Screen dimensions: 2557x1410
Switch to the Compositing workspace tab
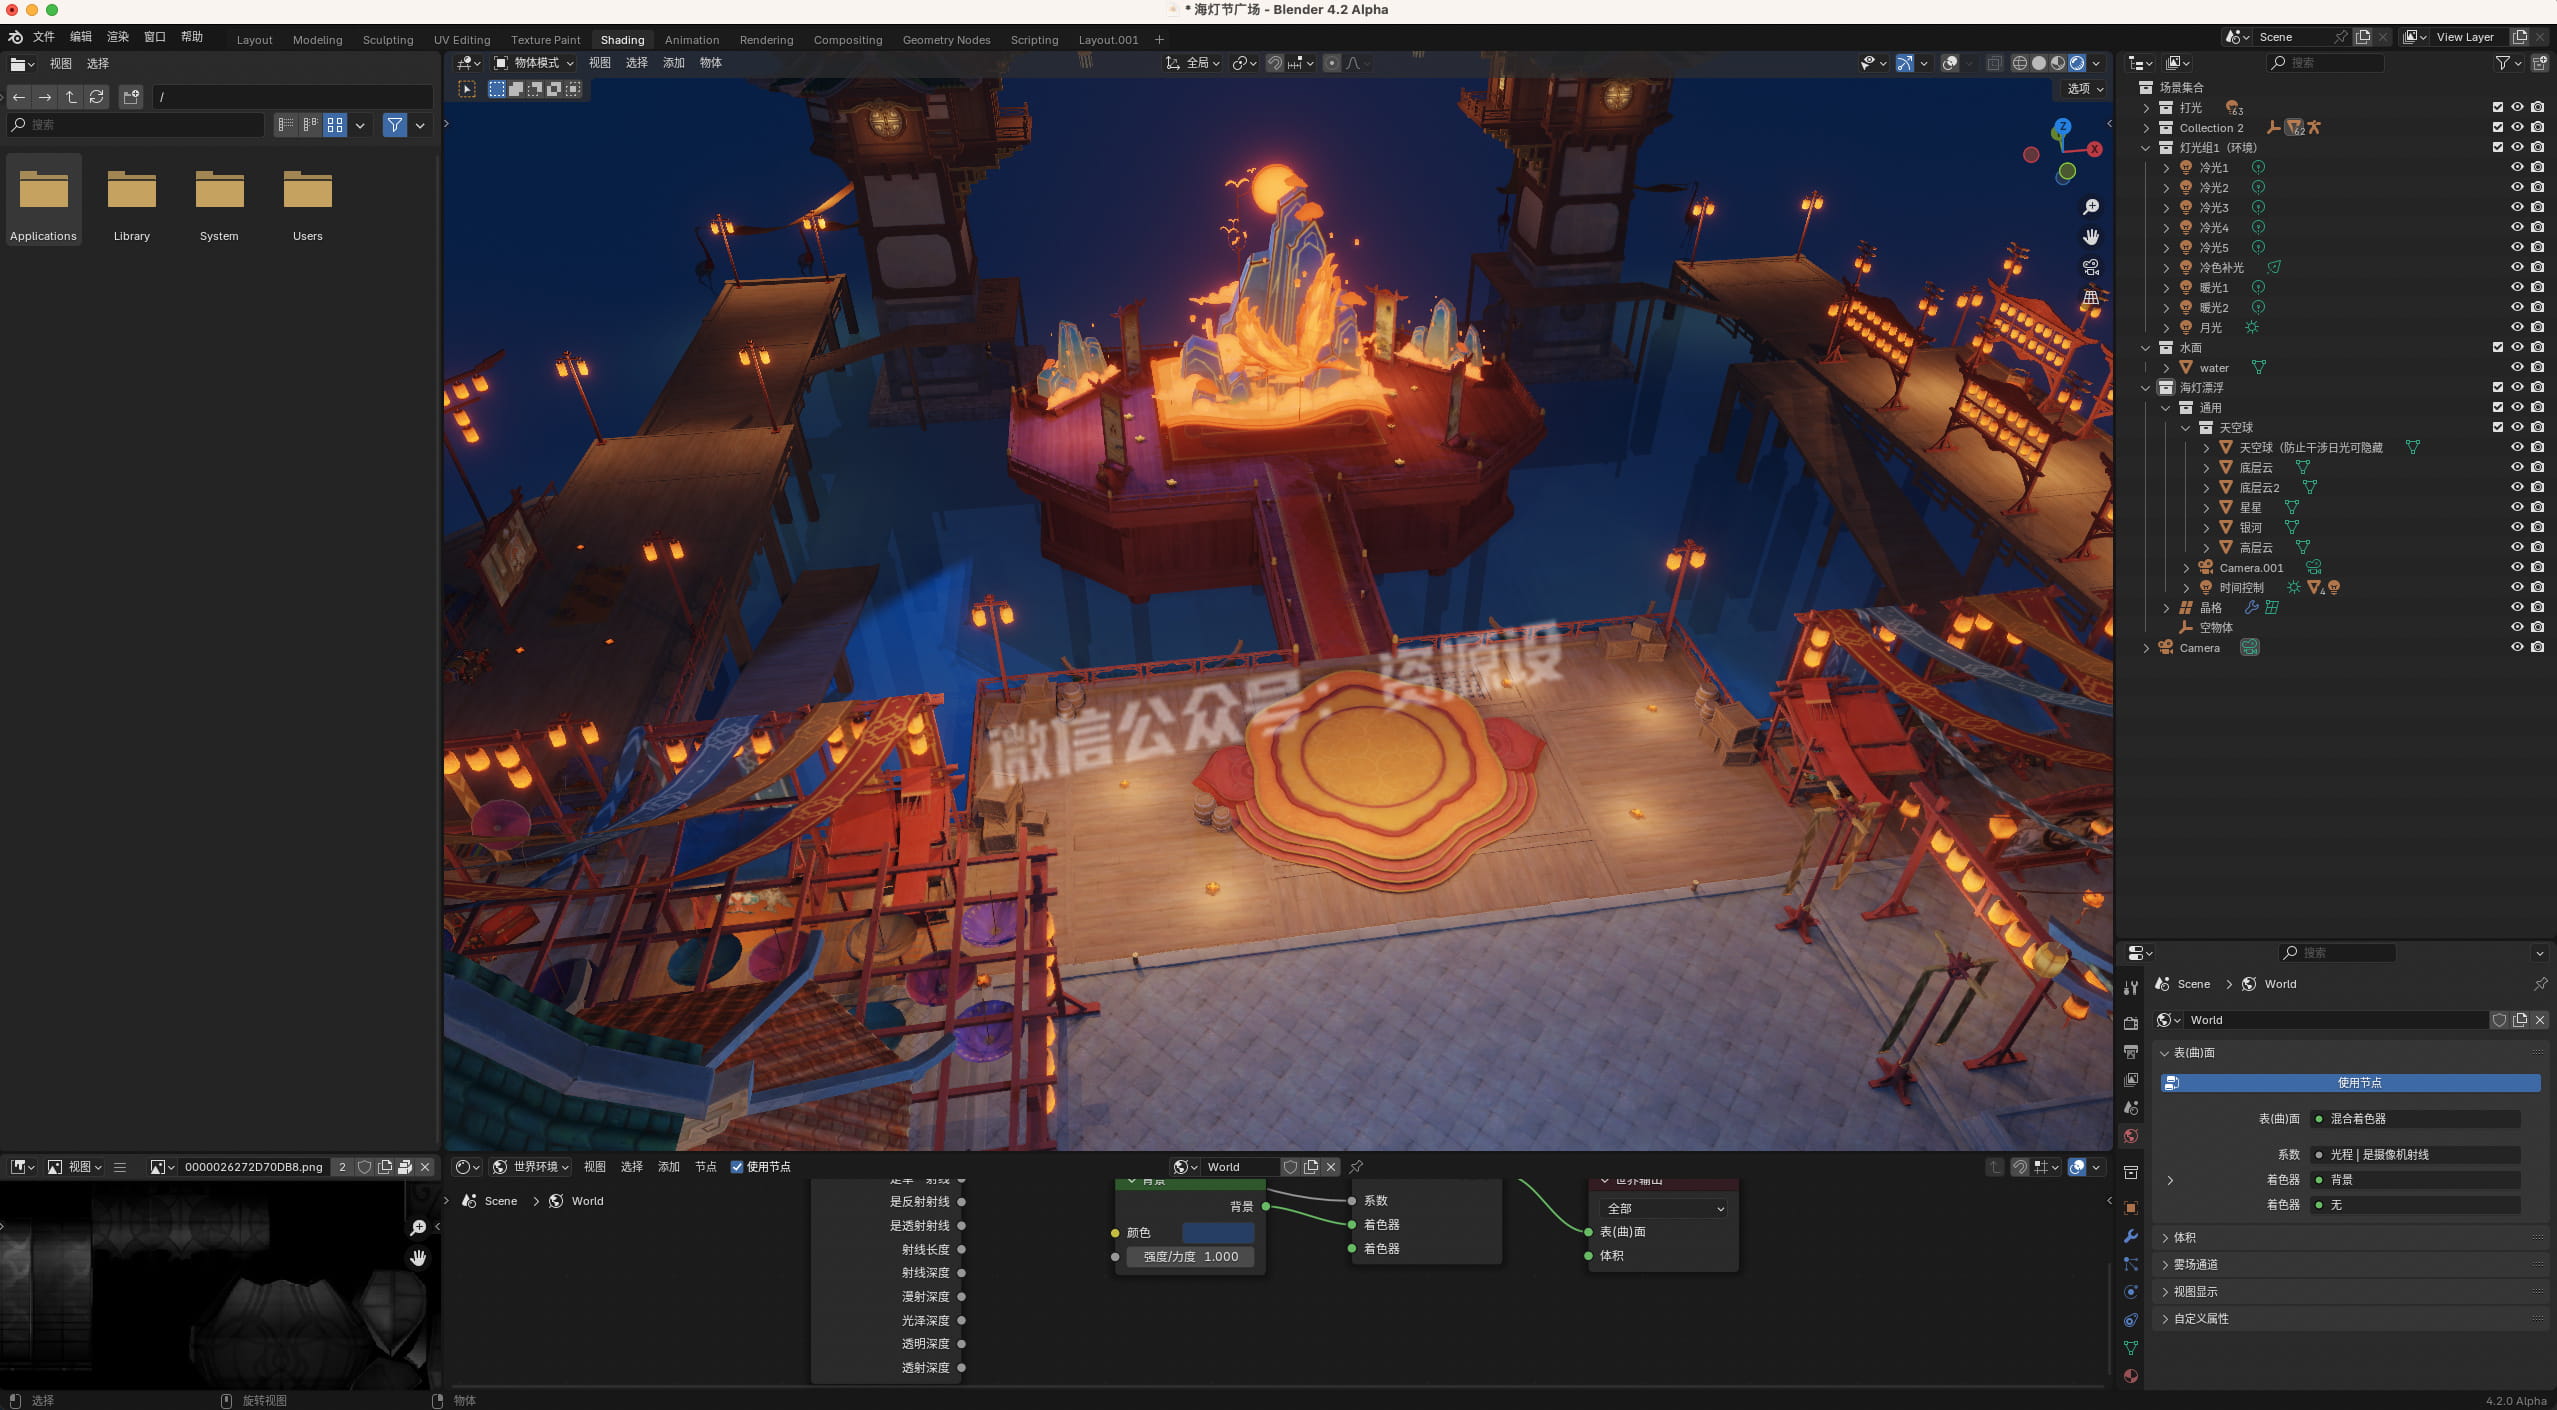click(848, 40)
